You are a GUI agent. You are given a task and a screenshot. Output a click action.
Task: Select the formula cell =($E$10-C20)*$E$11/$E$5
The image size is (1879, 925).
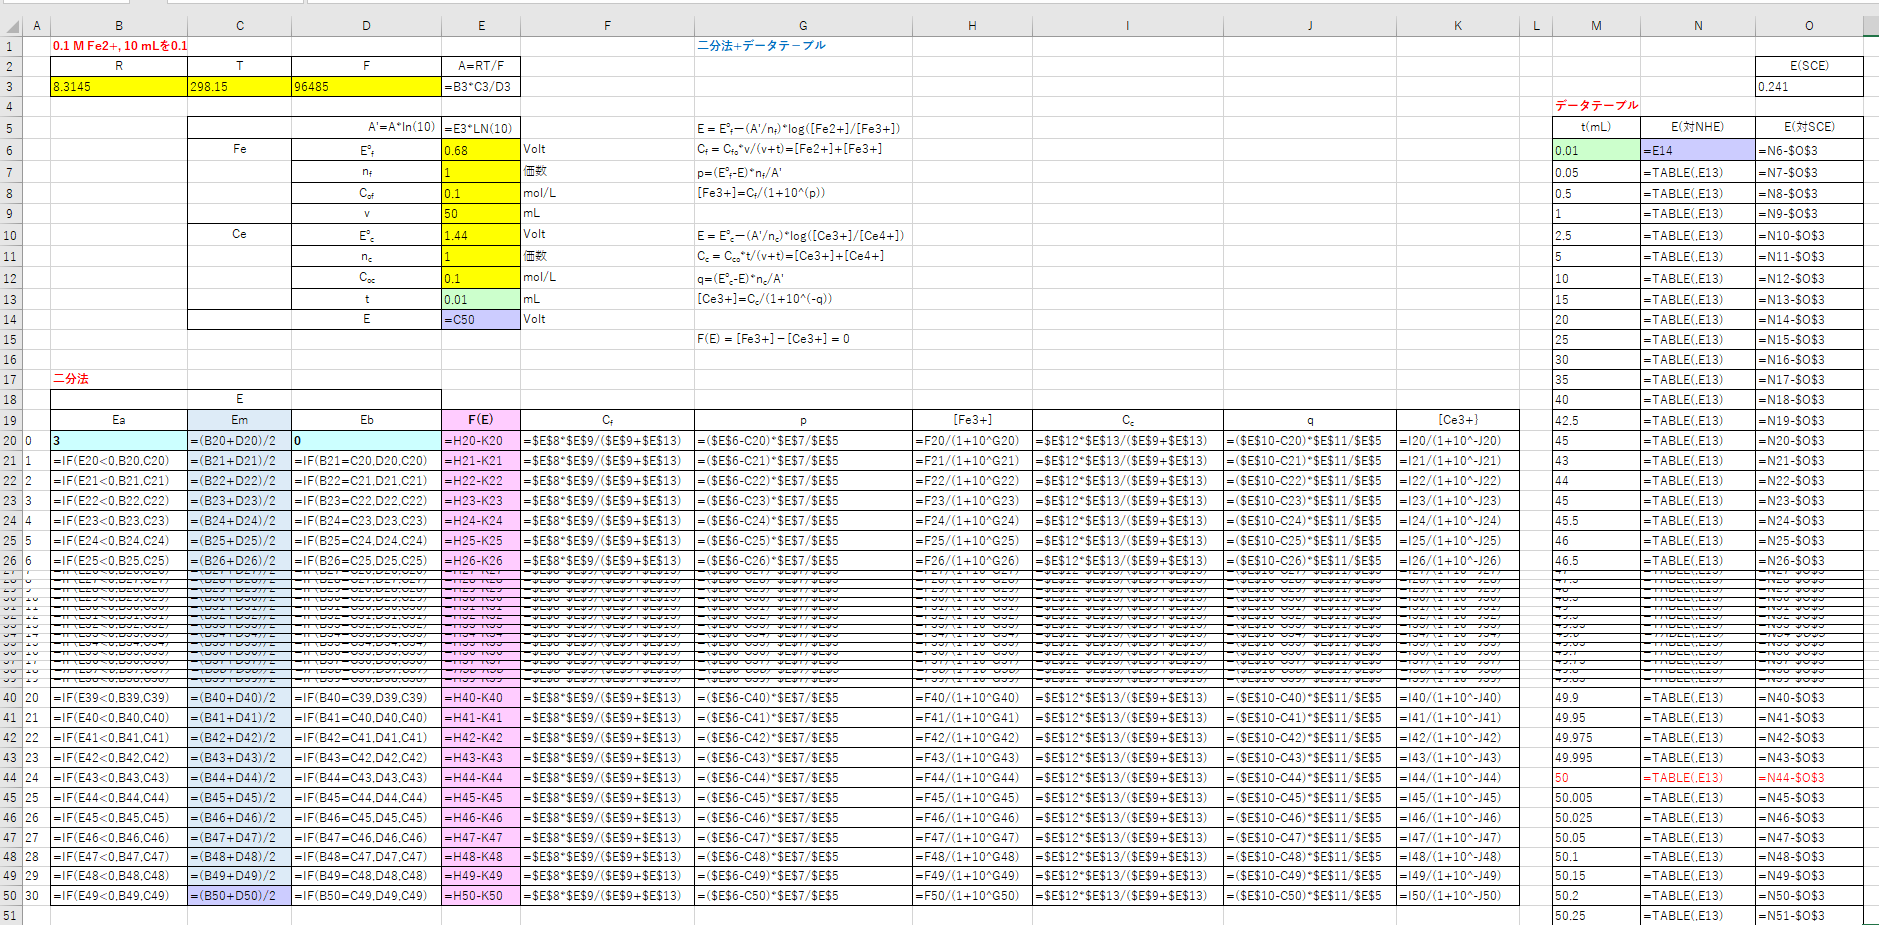click(x=1310, y=441)
